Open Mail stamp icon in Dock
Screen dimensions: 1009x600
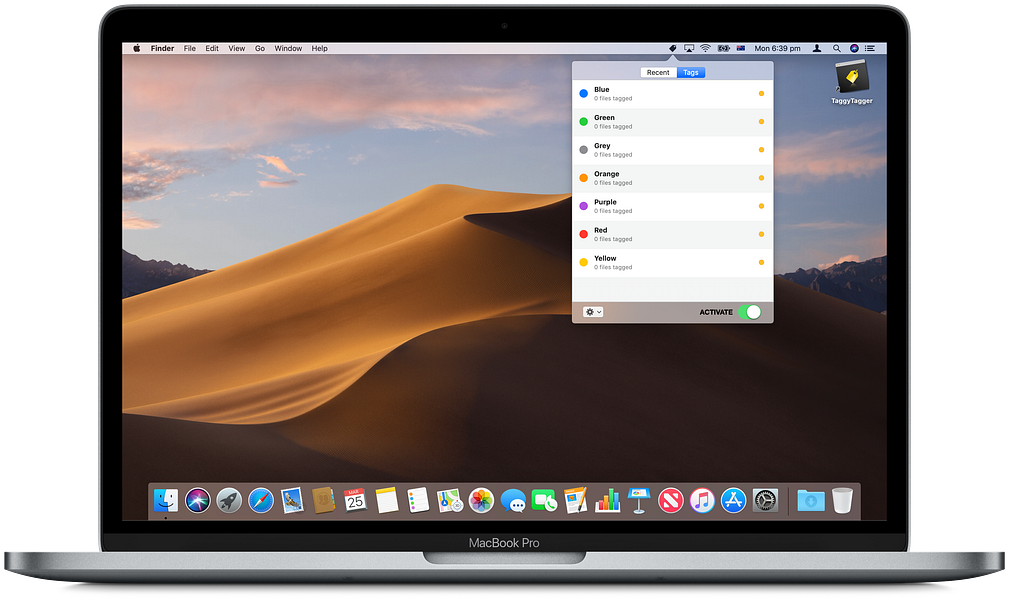point(292,500)
